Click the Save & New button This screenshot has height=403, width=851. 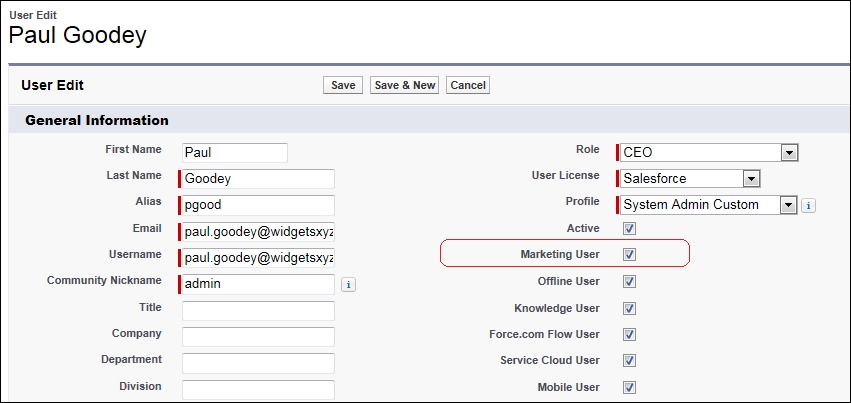[405, 85]
